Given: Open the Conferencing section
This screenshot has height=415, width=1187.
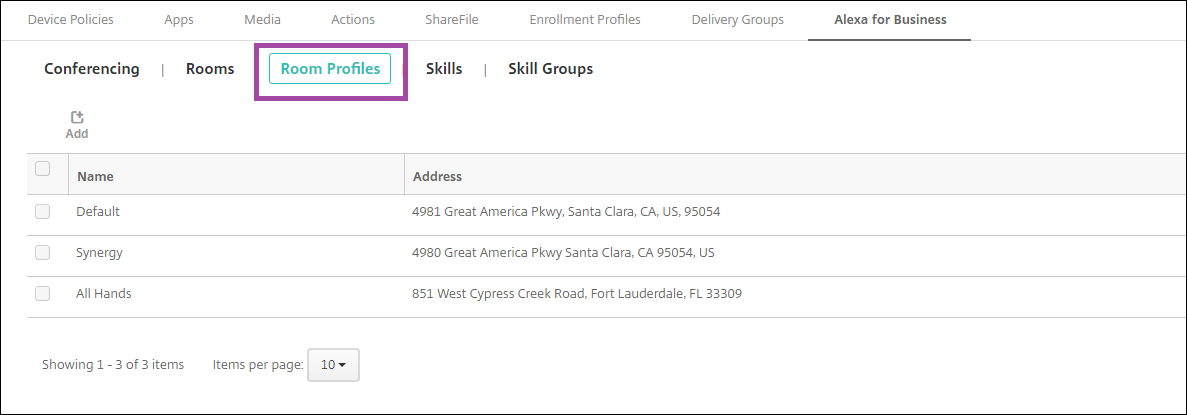Looking at the screenshot, I should [x=92, y=69].
